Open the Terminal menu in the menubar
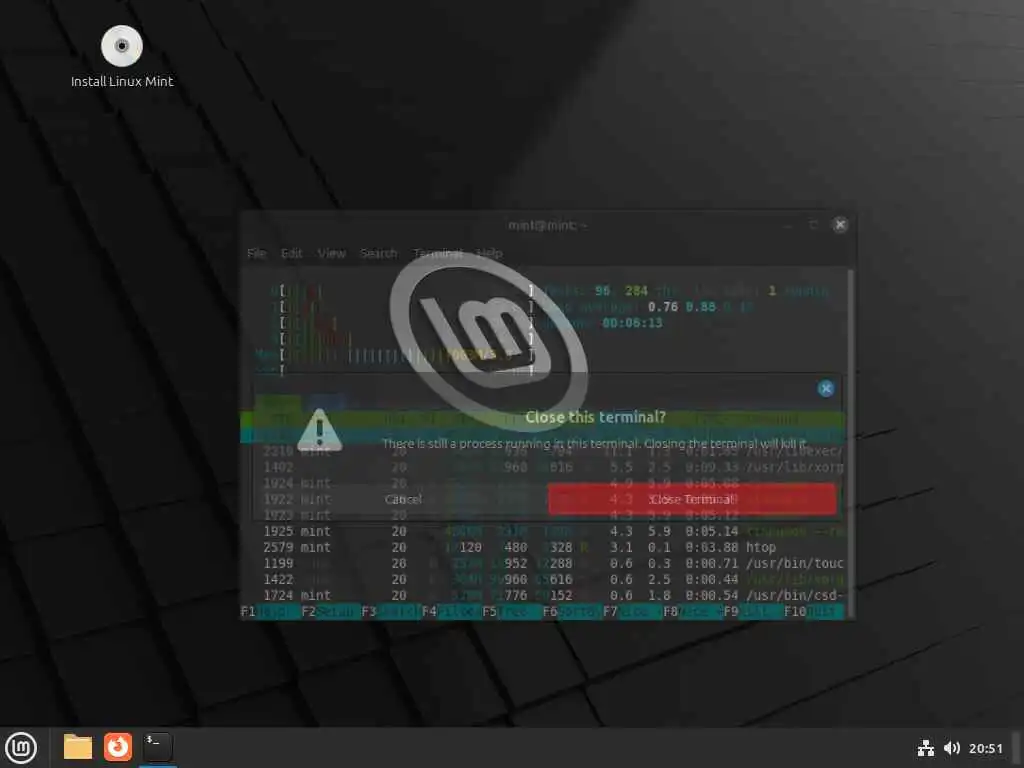 [x=437, y=253]
